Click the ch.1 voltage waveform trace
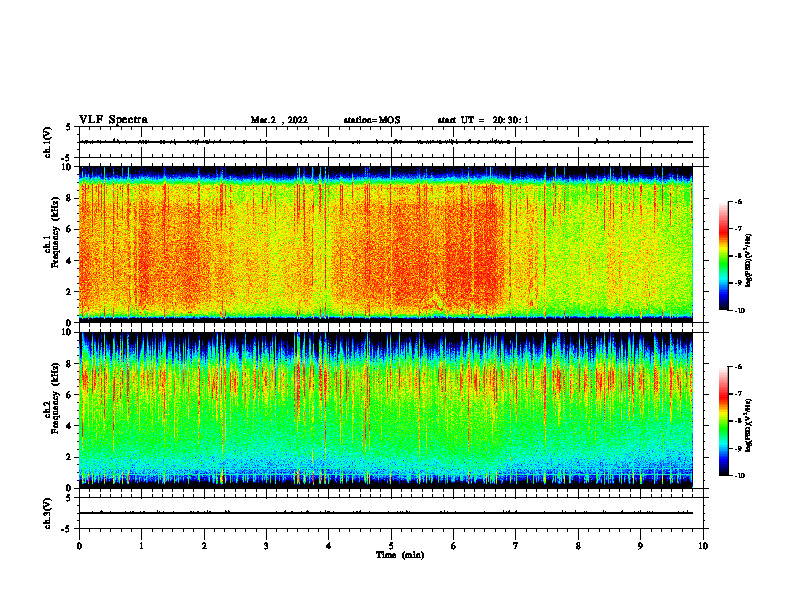The height and width of the screenshot is (612, 792). (x=386, y=142)
